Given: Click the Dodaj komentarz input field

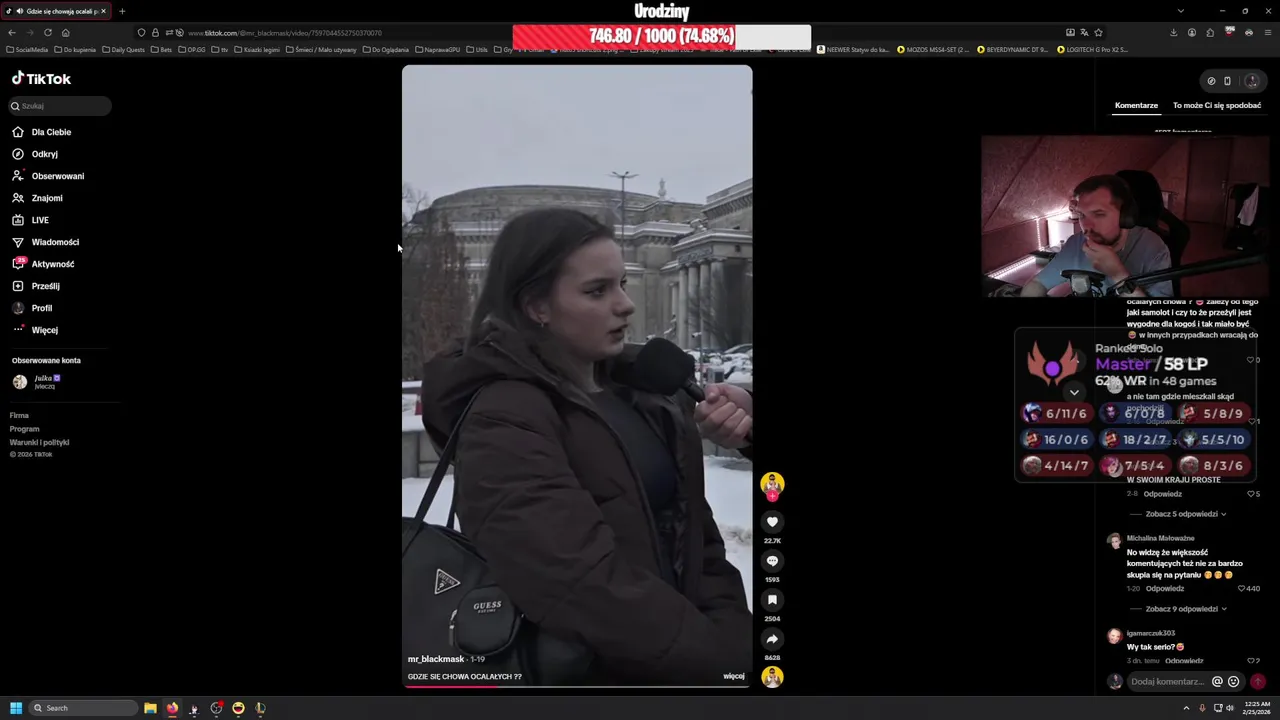Looking at the screenshot, I should (x=1168, y=682).
